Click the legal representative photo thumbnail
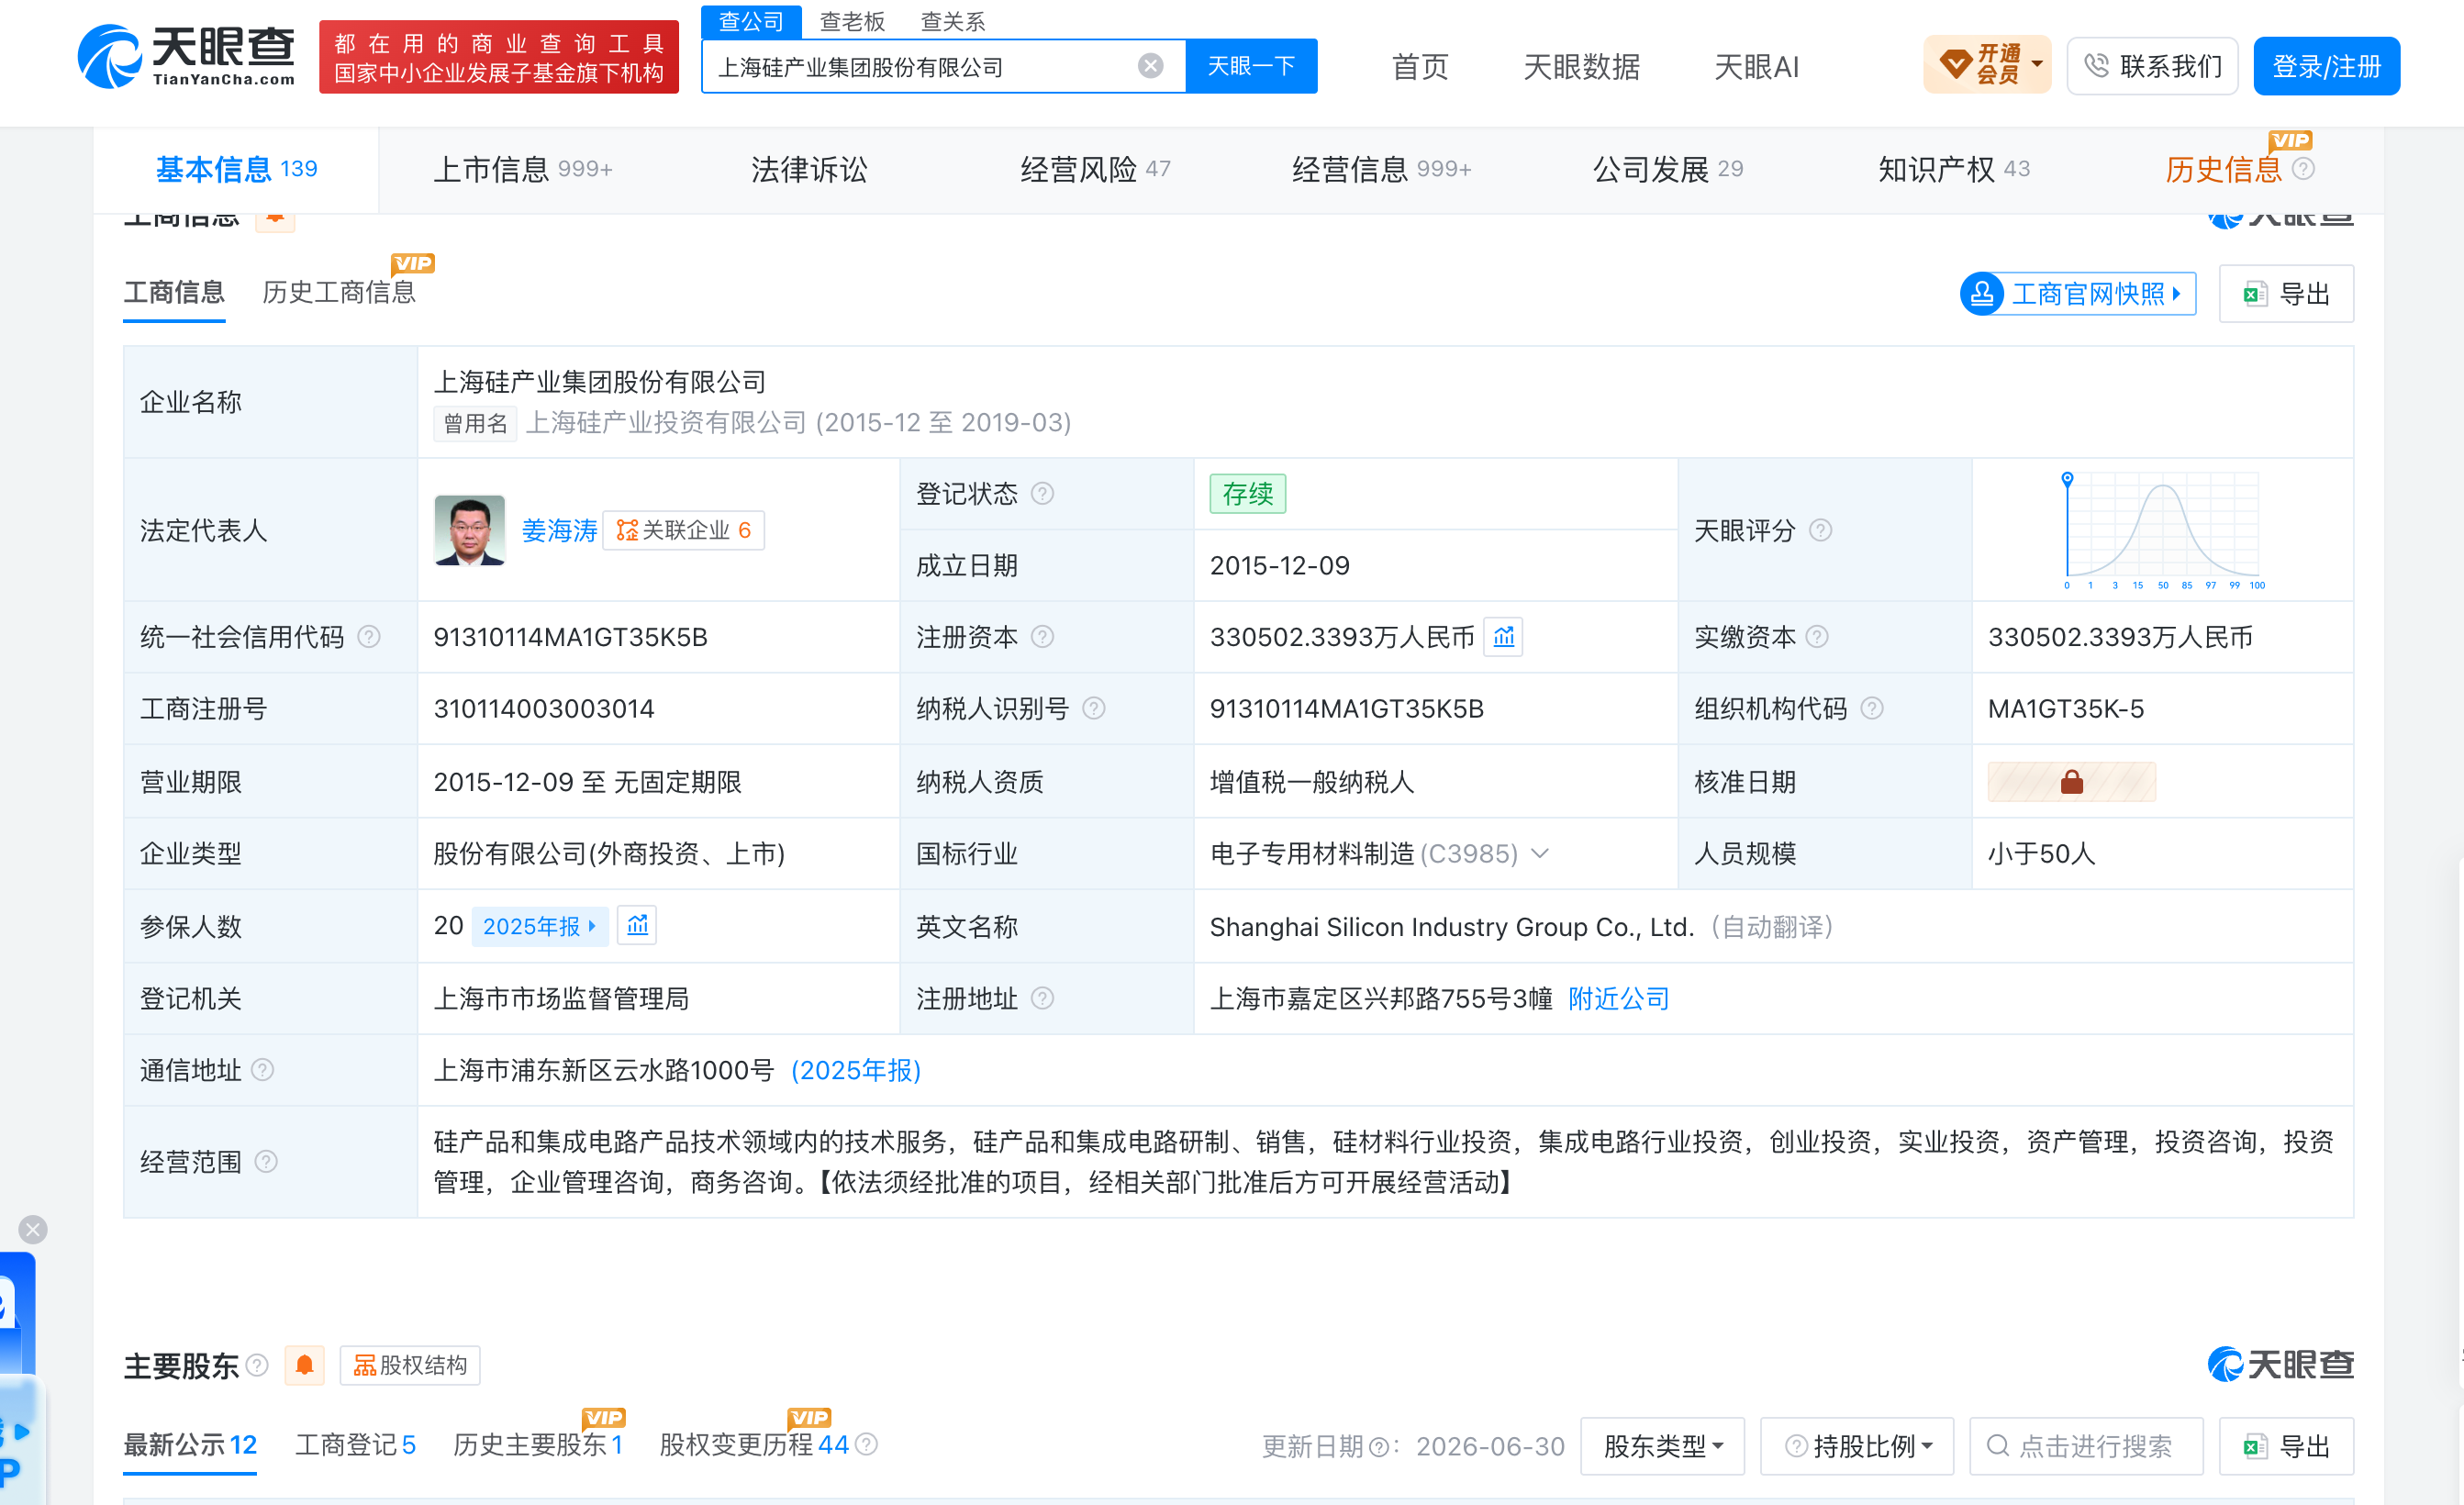The height and width of the screenshot is (1505, 2464). pos(469,530)
